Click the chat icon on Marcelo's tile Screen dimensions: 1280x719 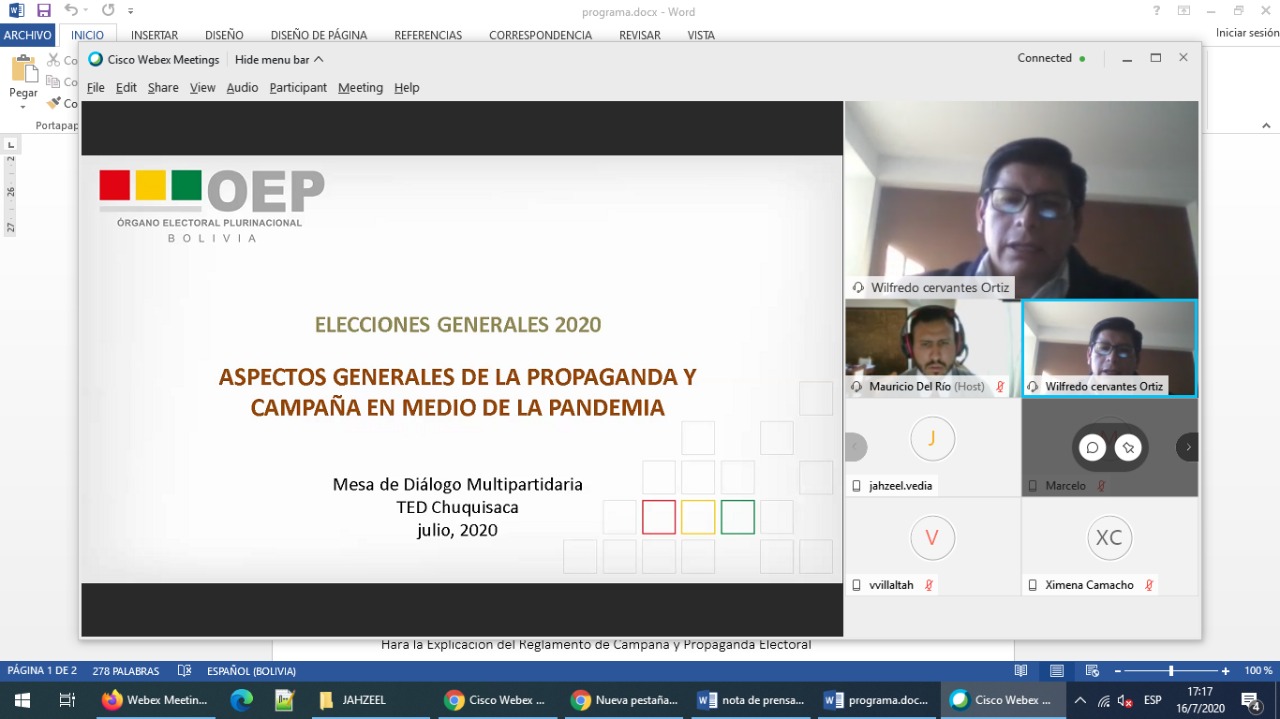1093,448
